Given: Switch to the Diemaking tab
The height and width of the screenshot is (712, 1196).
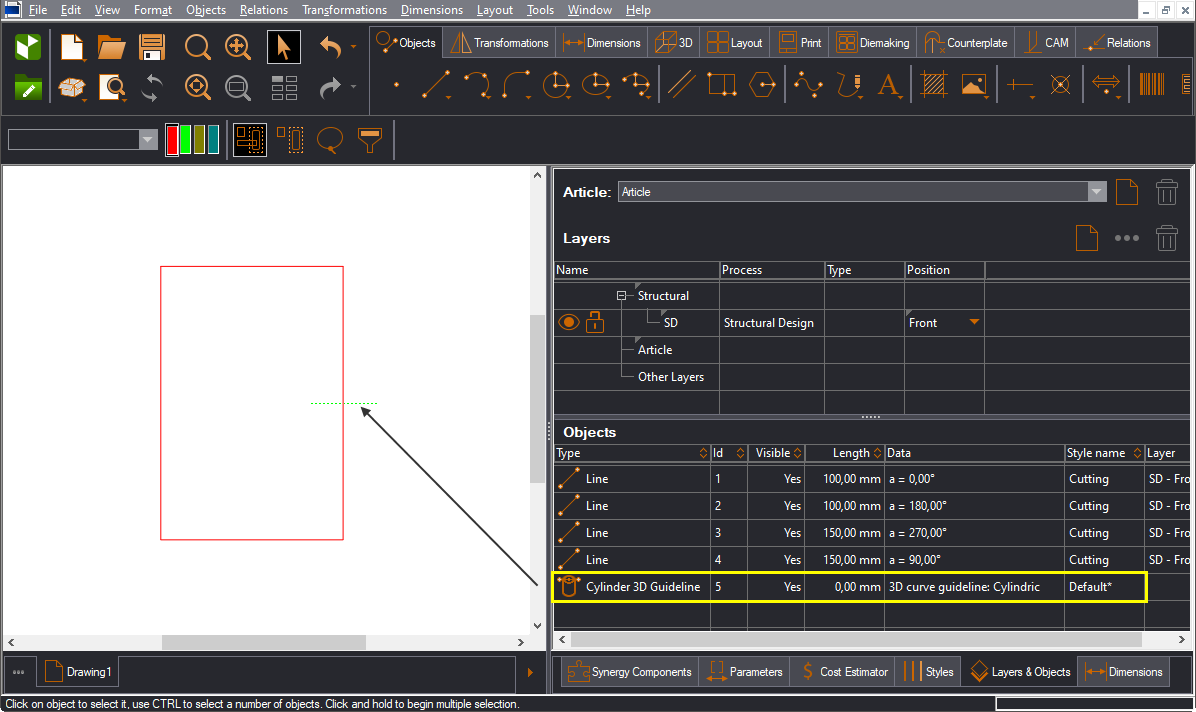Looking at the screenshot, I should pos(873,43).
